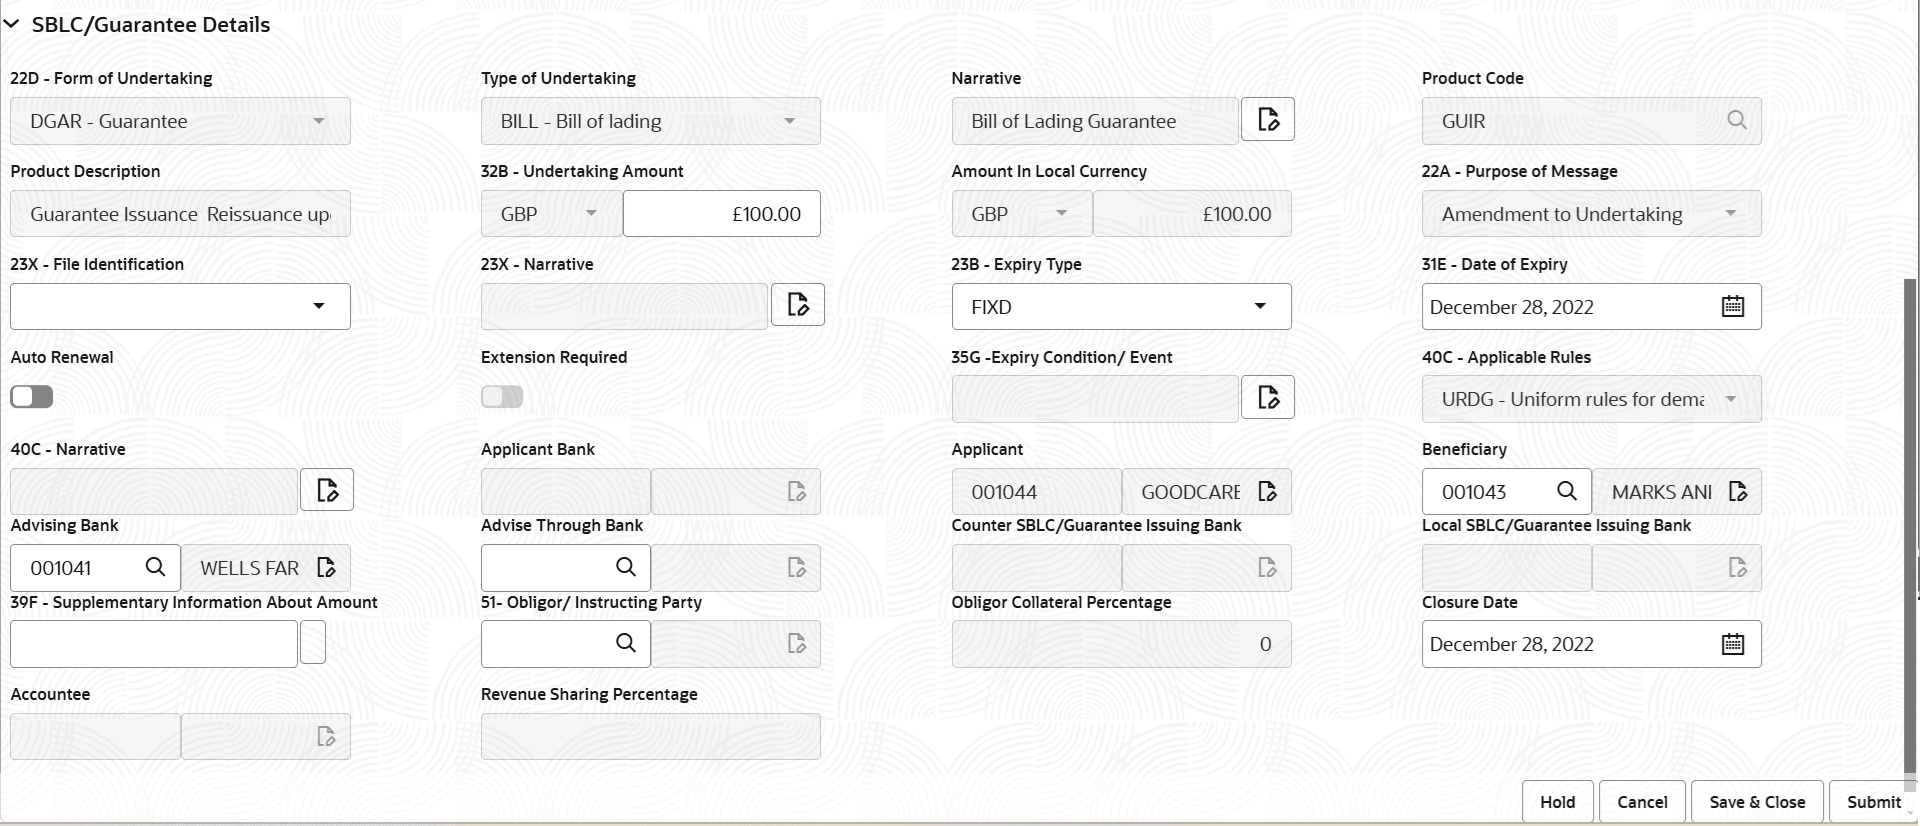
Task: Click Product Code search magnifier icon
Action: pyautogui.click(x=1737, y=121)
